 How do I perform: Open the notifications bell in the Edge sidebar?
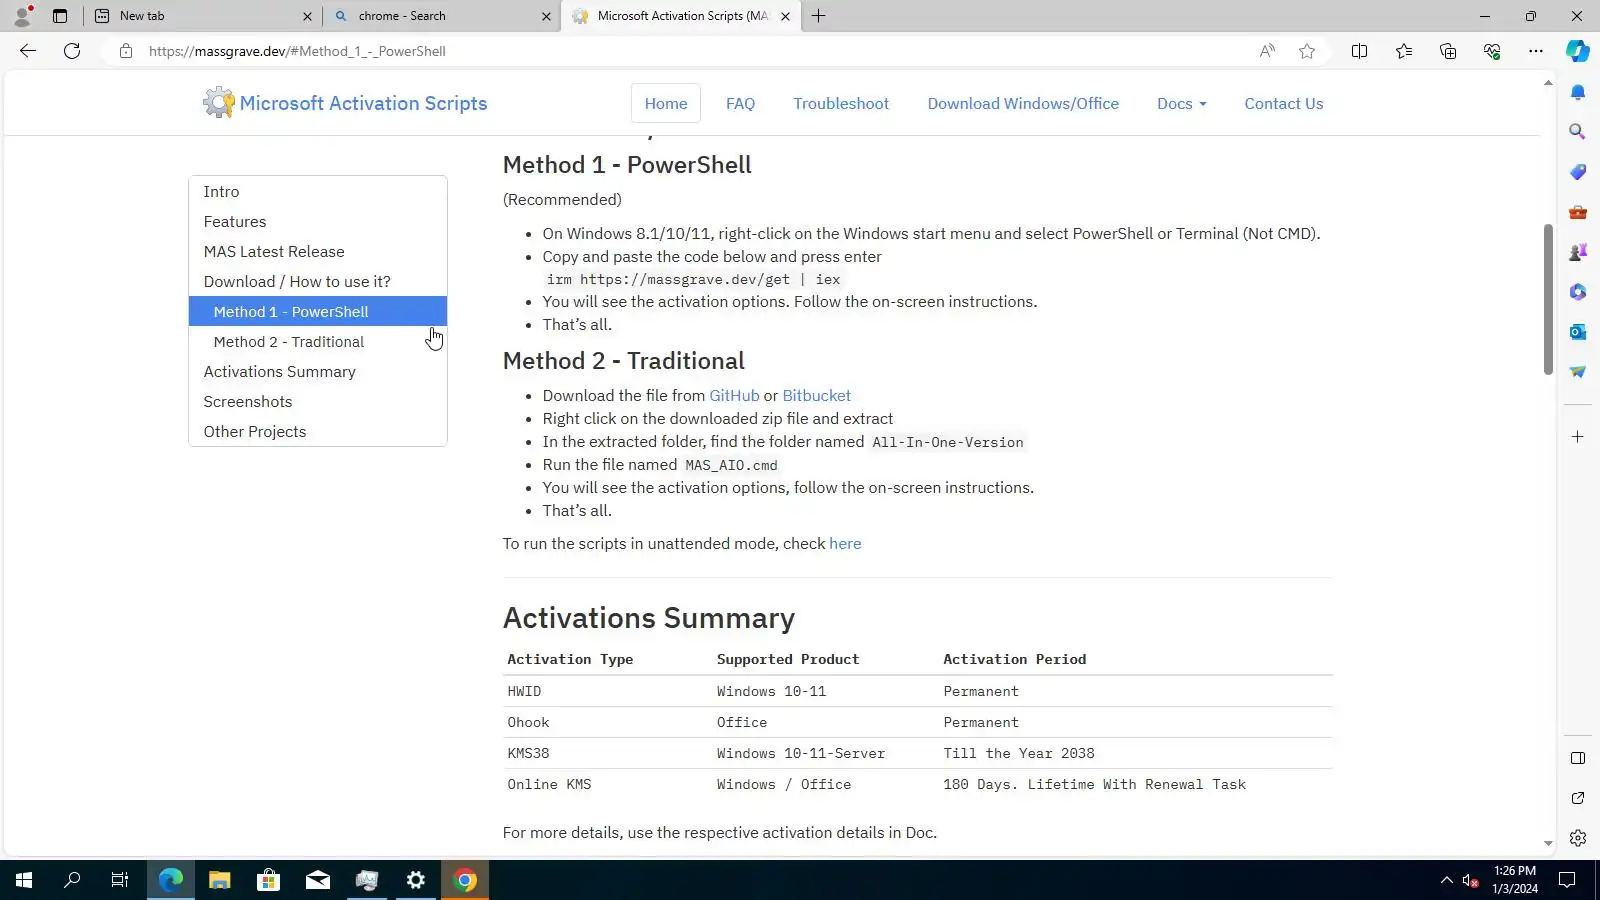(1578, 92)
